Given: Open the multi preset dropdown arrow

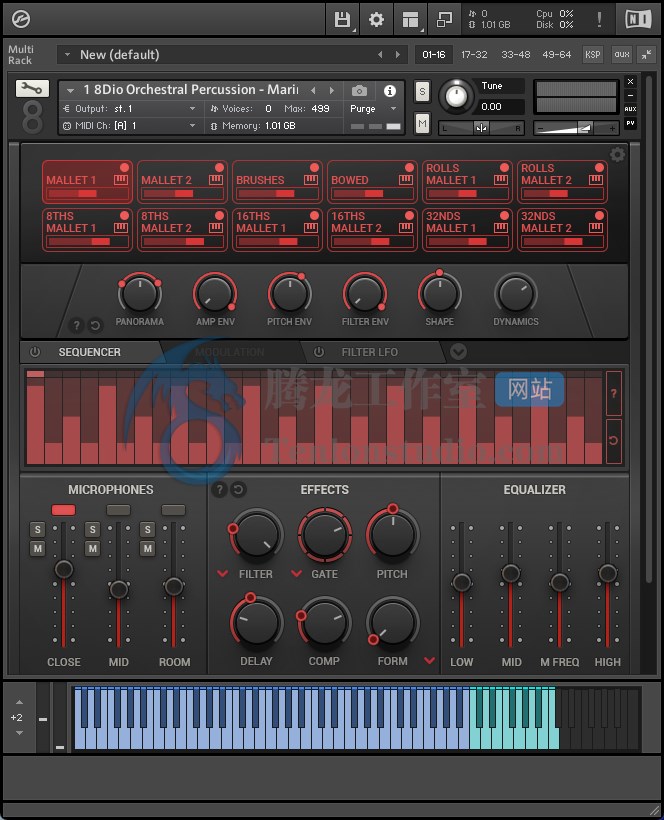Looking at the screenshot, I should tap(67, 54).
